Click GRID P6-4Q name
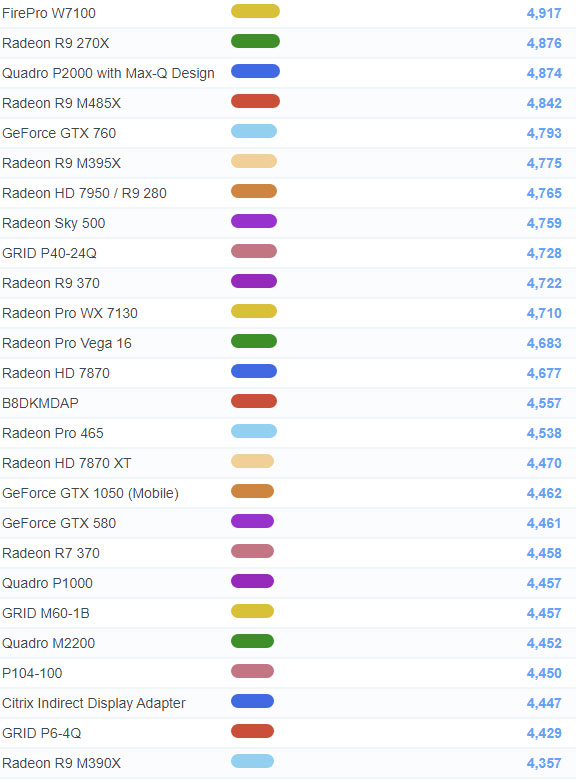The image size is (576, 781). click(x=41, y=733)
